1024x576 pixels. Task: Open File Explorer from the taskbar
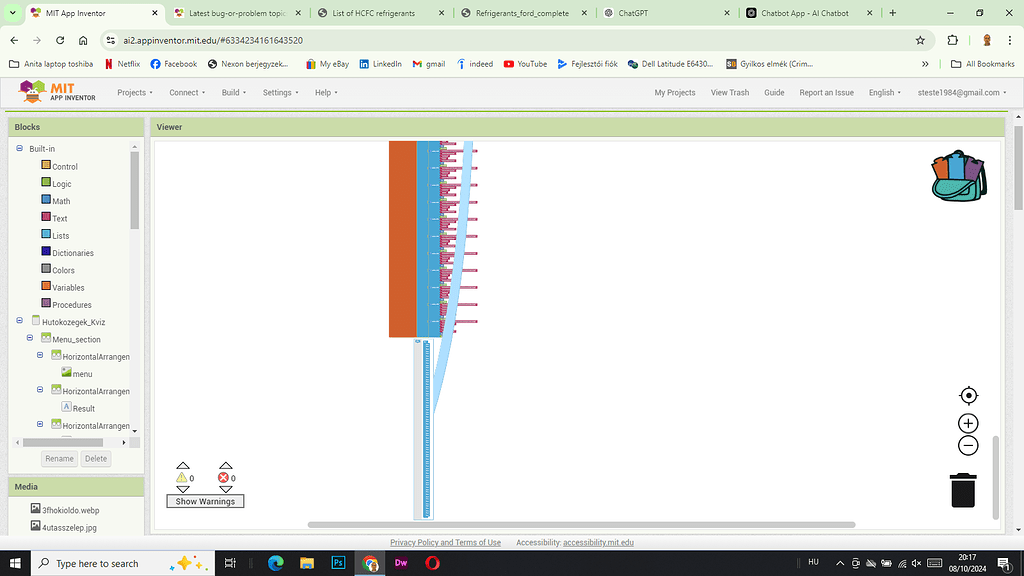[307, 563]
